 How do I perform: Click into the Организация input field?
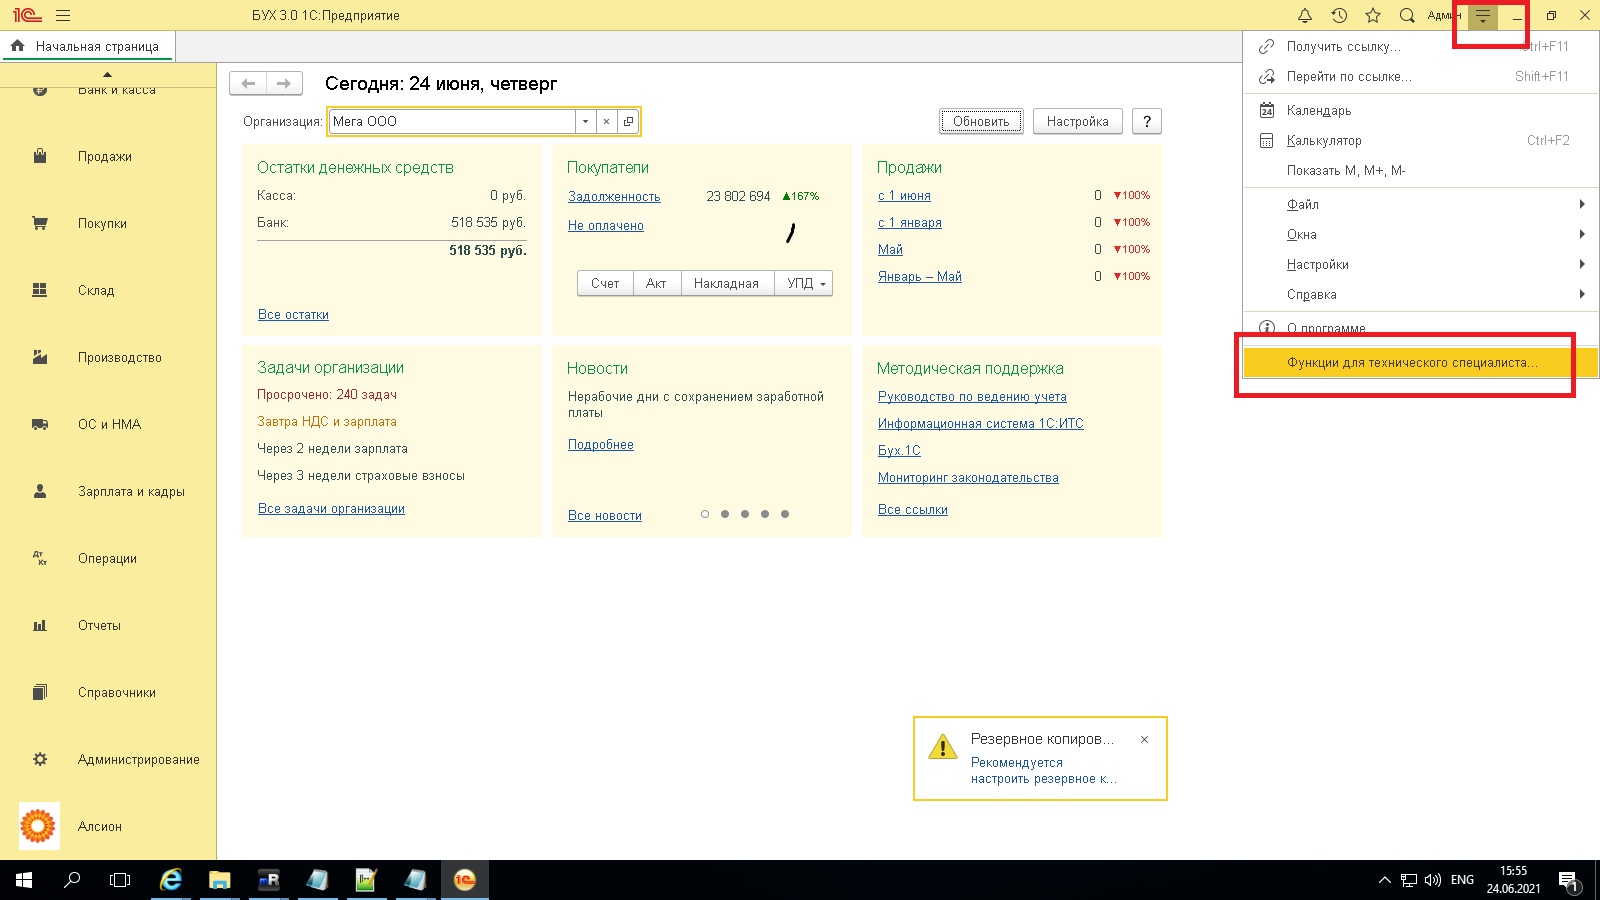(453, 122)
